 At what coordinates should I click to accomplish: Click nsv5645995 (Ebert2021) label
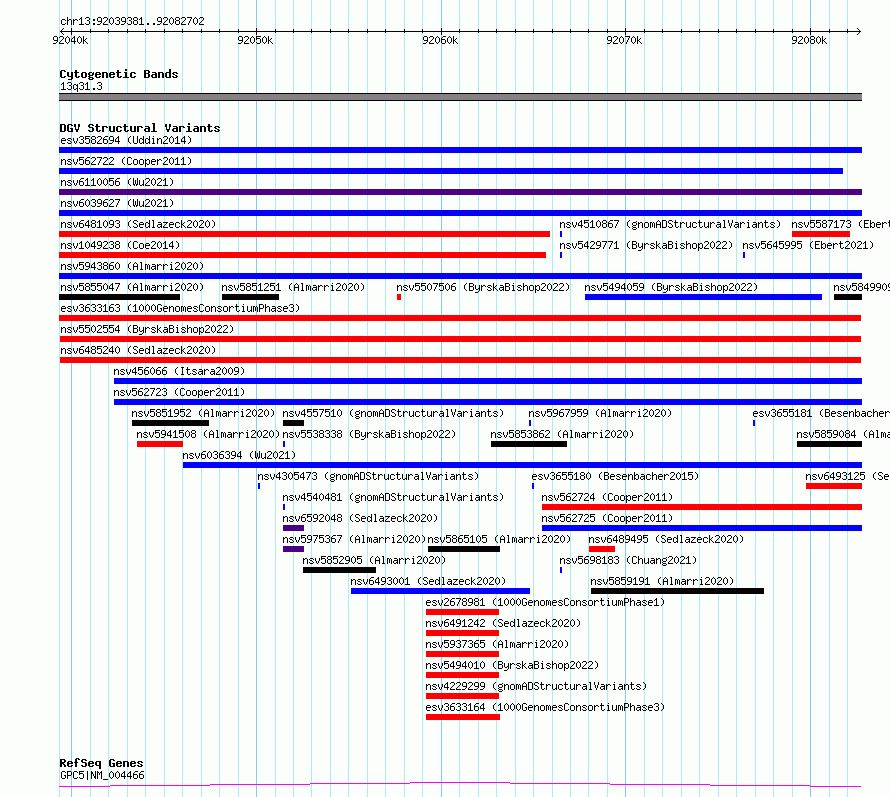808,245
